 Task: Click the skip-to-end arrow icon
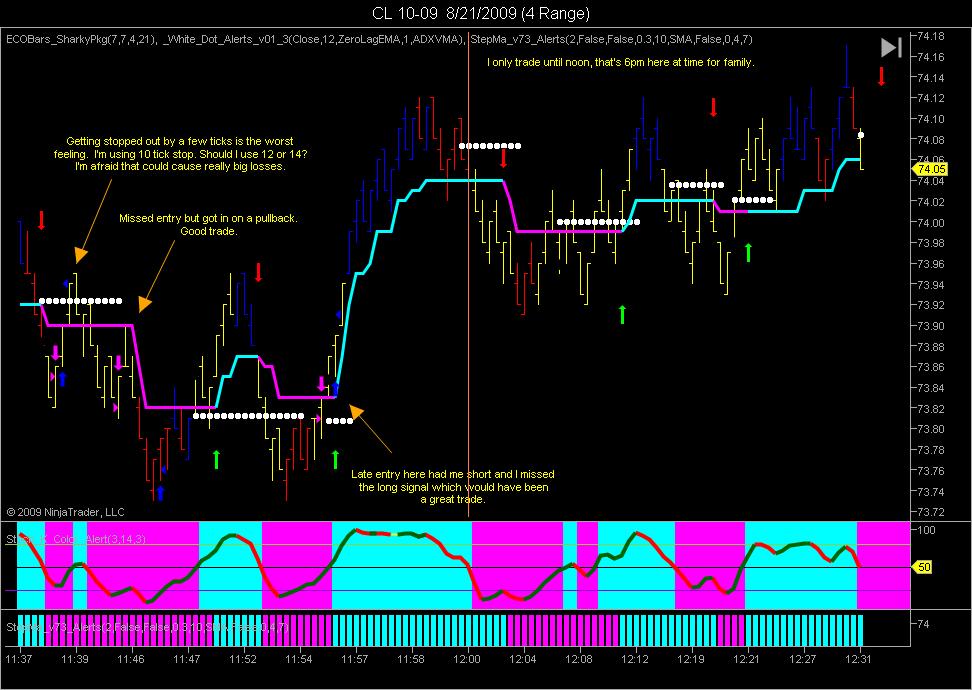(891, 48)
